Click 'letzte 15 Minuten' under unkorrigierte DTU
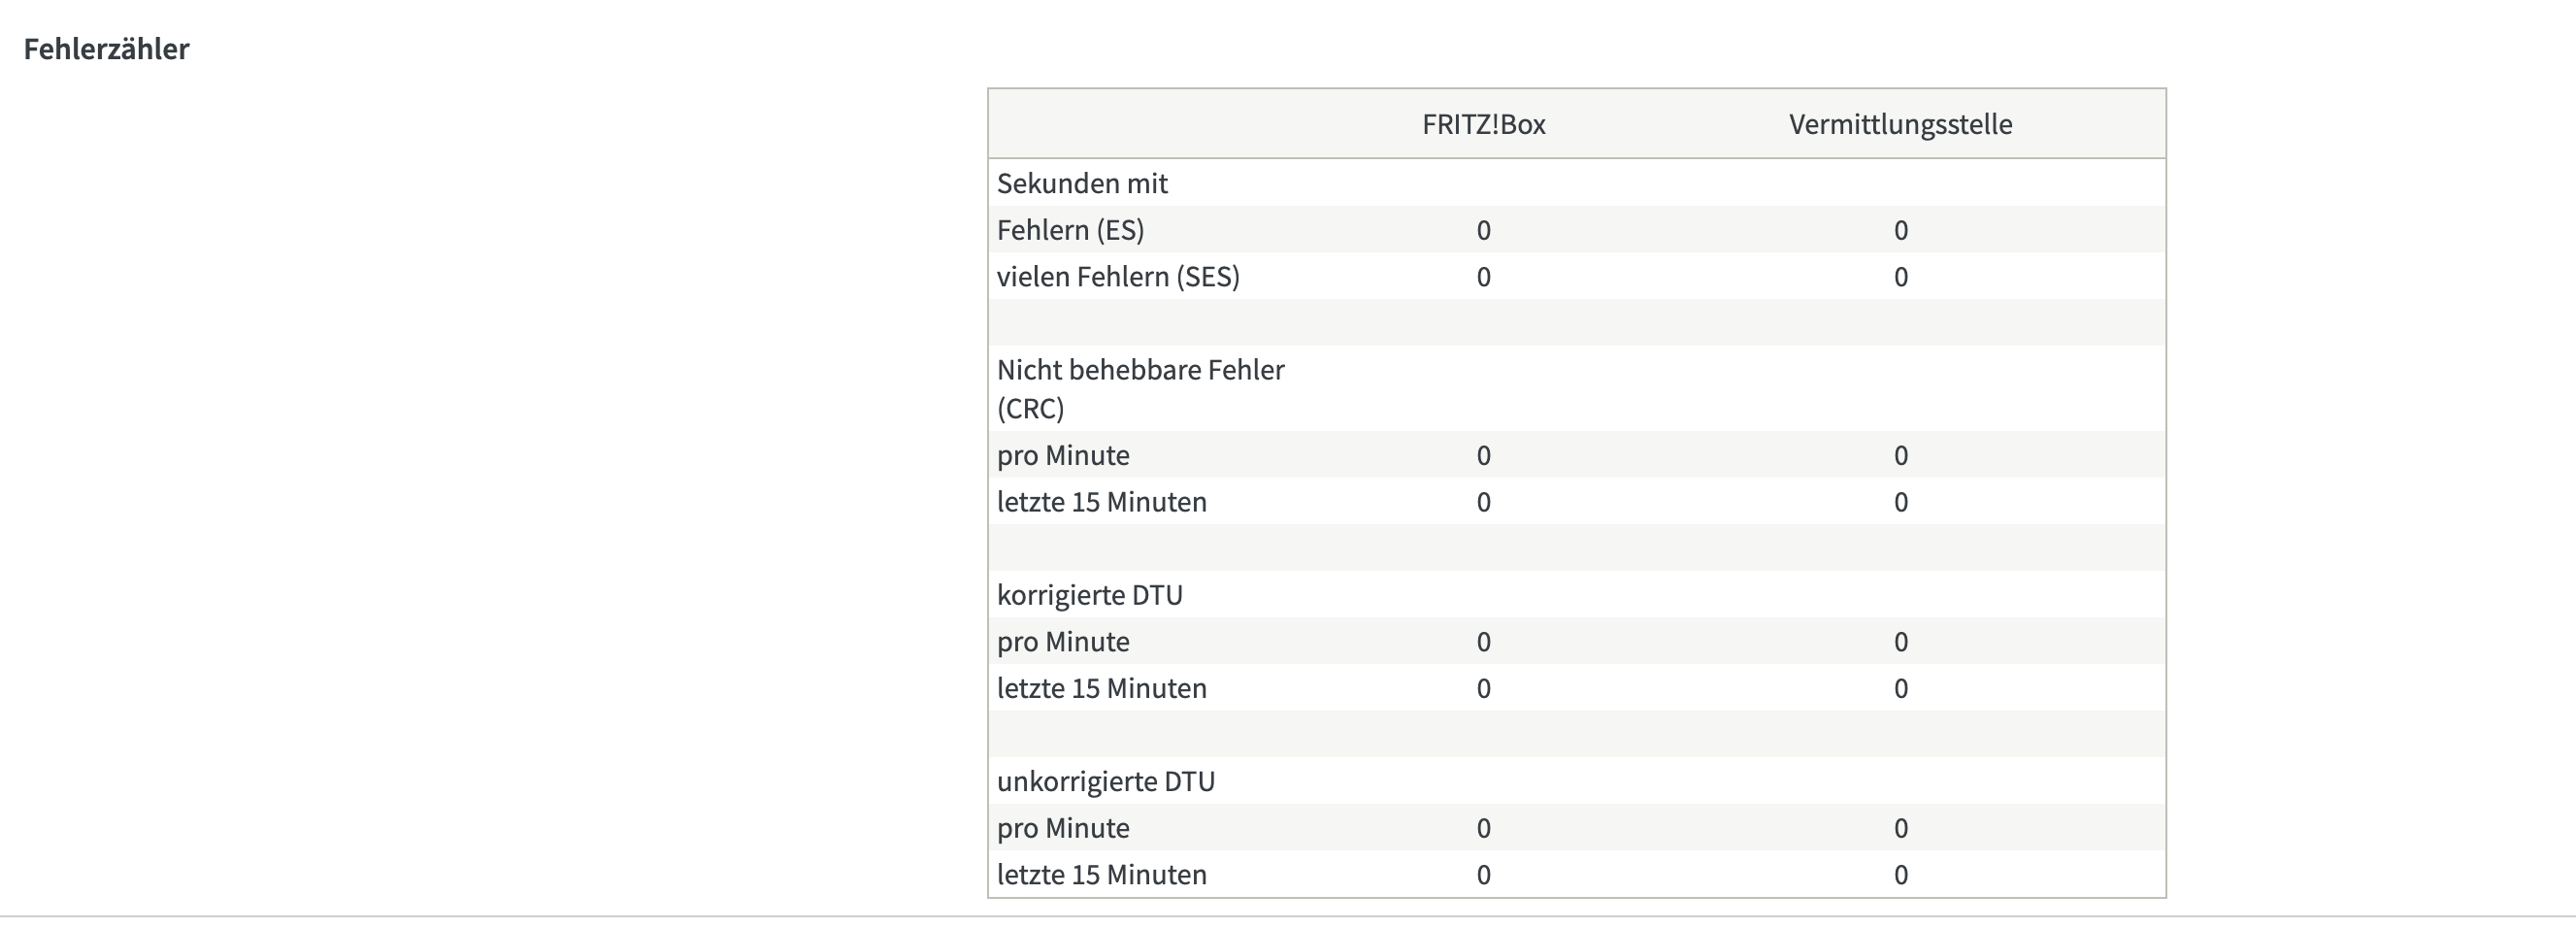 point(1101,874)
